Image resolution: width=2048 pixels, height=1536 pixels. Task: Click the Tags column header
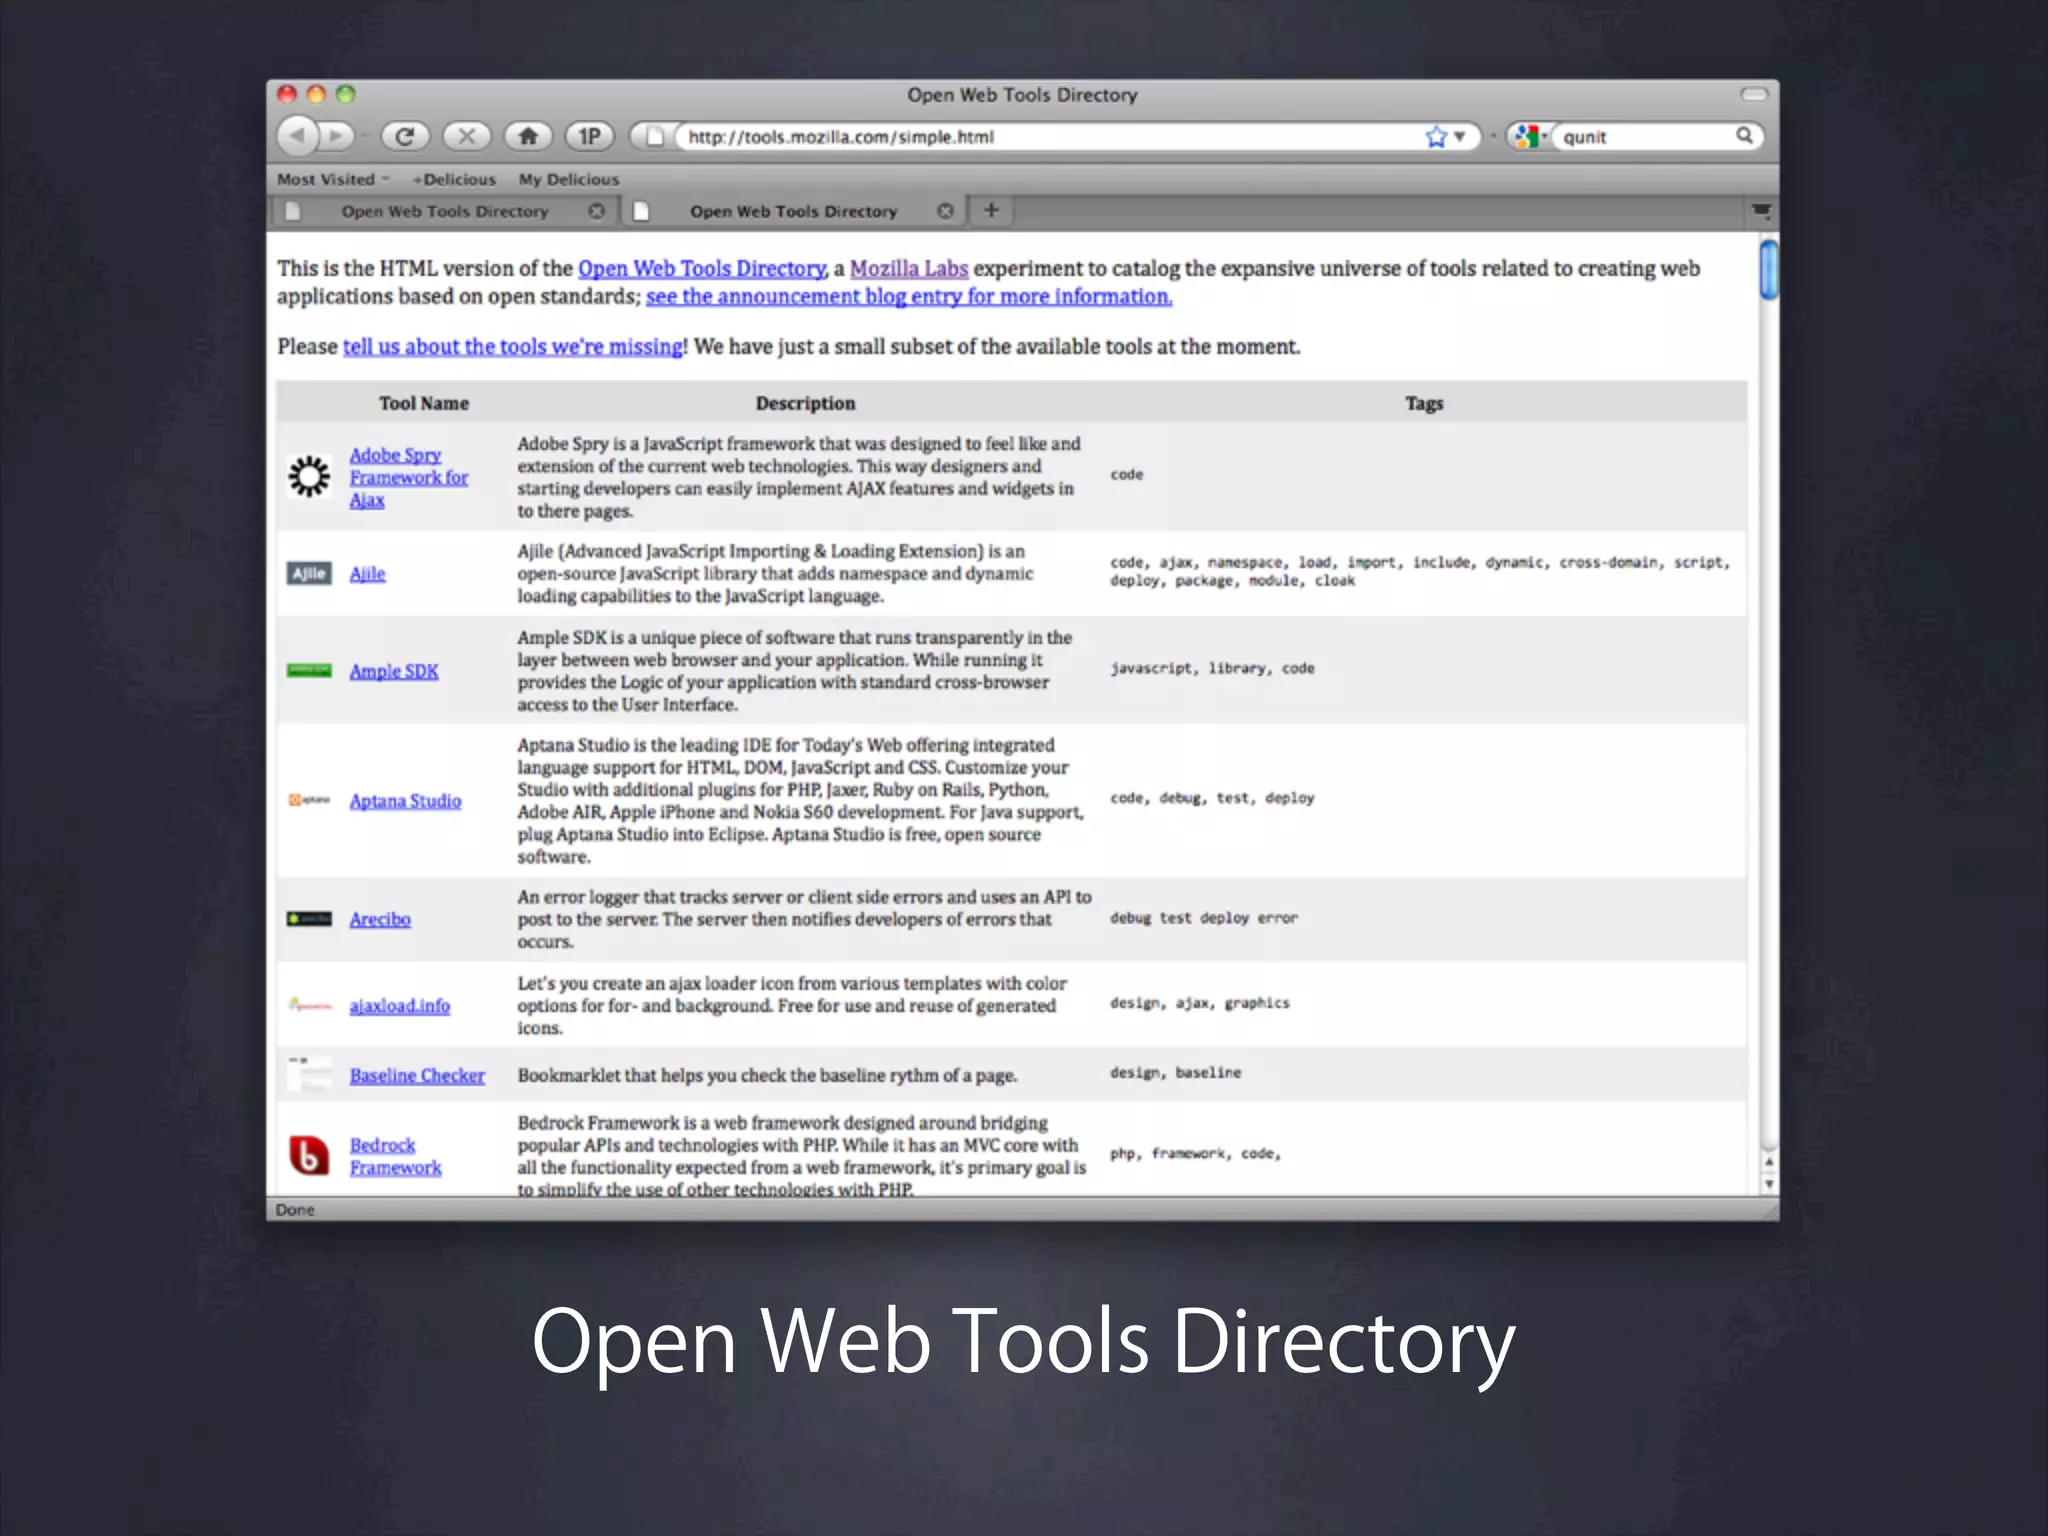1424,403
